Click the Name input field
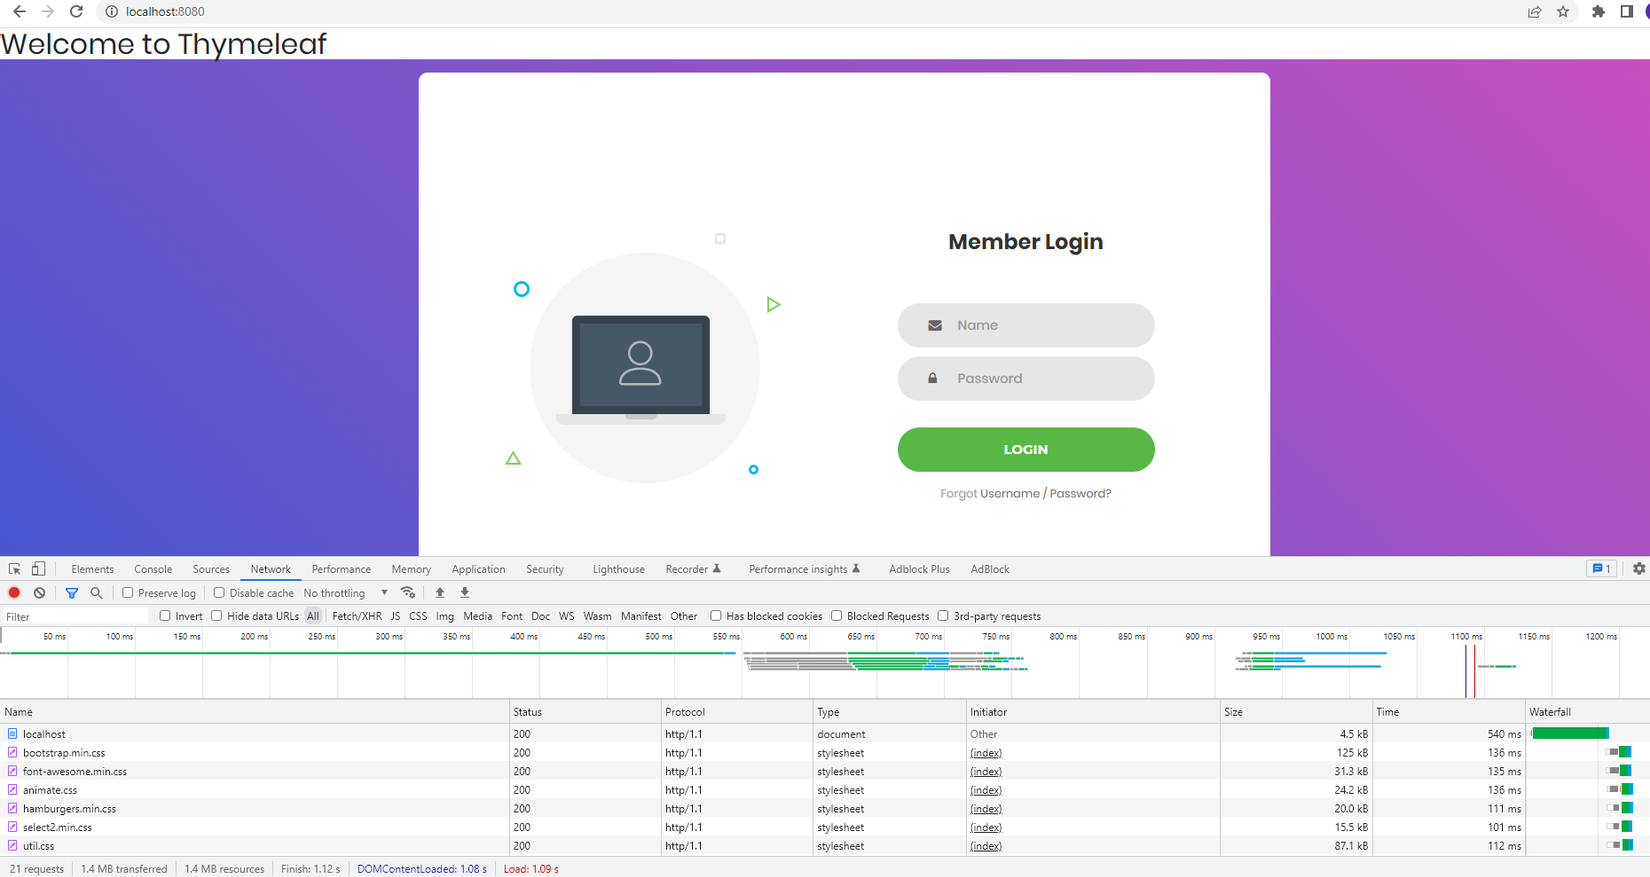The image size is (1650, 877). (x=1026, y=325)
